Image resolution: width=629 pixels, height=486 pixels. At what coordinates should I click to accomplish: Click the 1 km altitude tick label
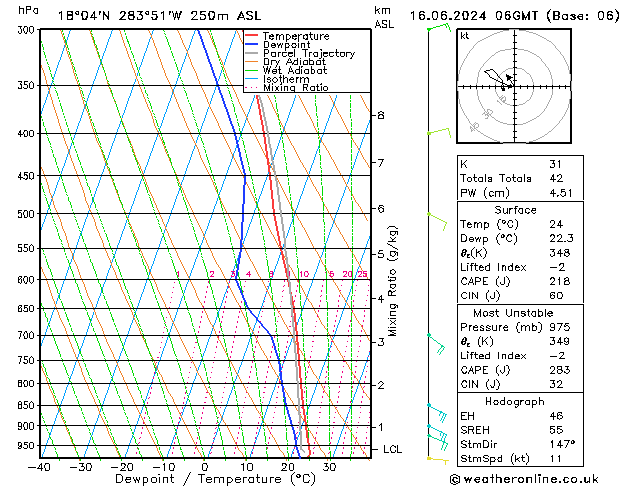click(381, 427)
